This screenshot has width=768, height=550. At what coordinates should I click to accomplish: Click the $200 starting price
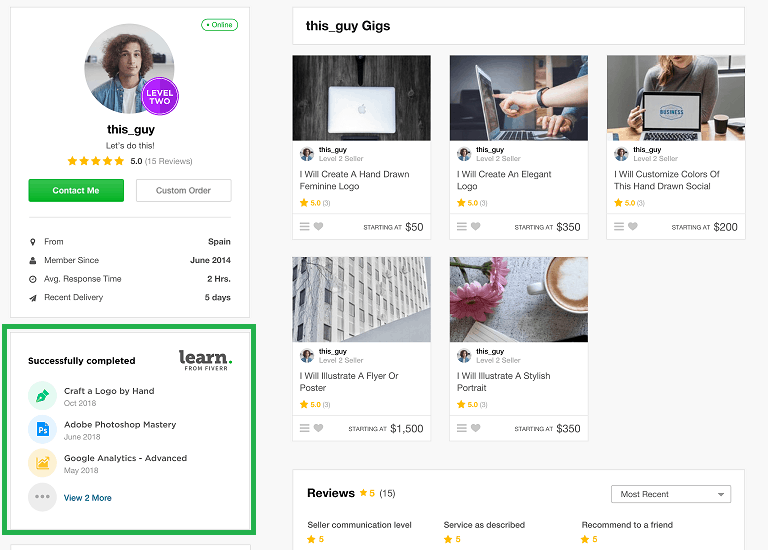click(x=725, y=227)
